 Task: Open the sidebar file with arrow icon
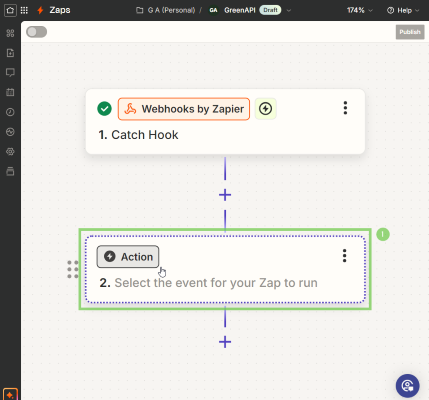tap(10, 53)
